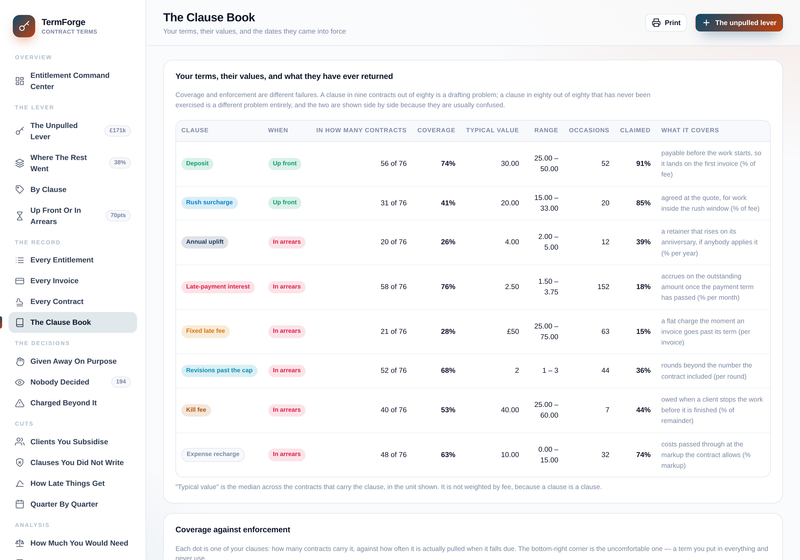Image resolution: width=800 pixels, height=560 pixels.
Task: Click the Revisions past the cap tag
Action: pos(219,370)
